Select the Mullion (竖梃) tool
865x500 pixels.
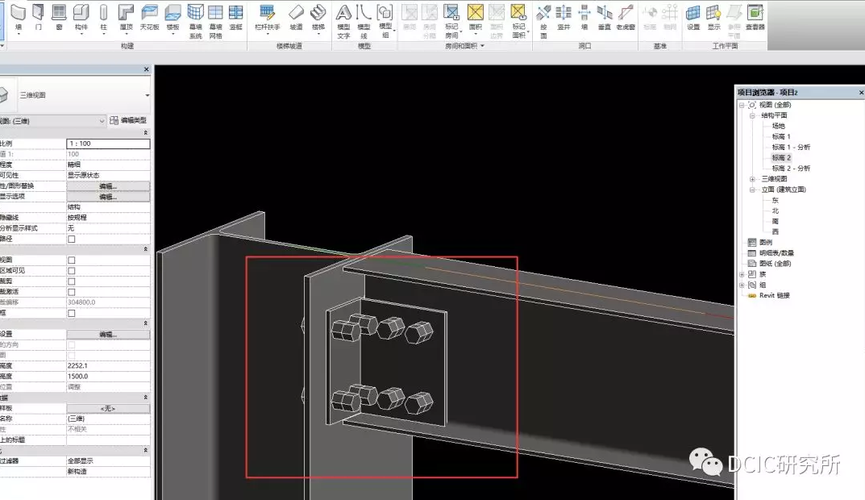coord(236,17)
